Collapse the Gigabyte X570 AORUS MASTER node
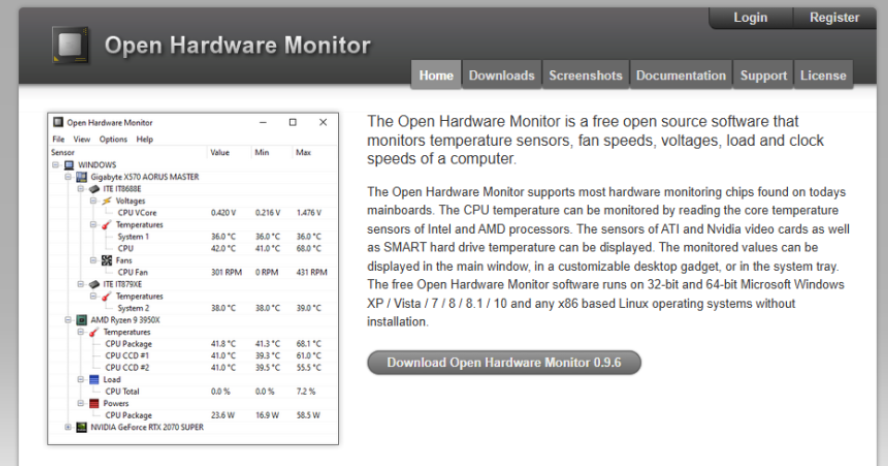Image resolution: width=888 pixels, height=466 pixels. click(x=68, y=177)
